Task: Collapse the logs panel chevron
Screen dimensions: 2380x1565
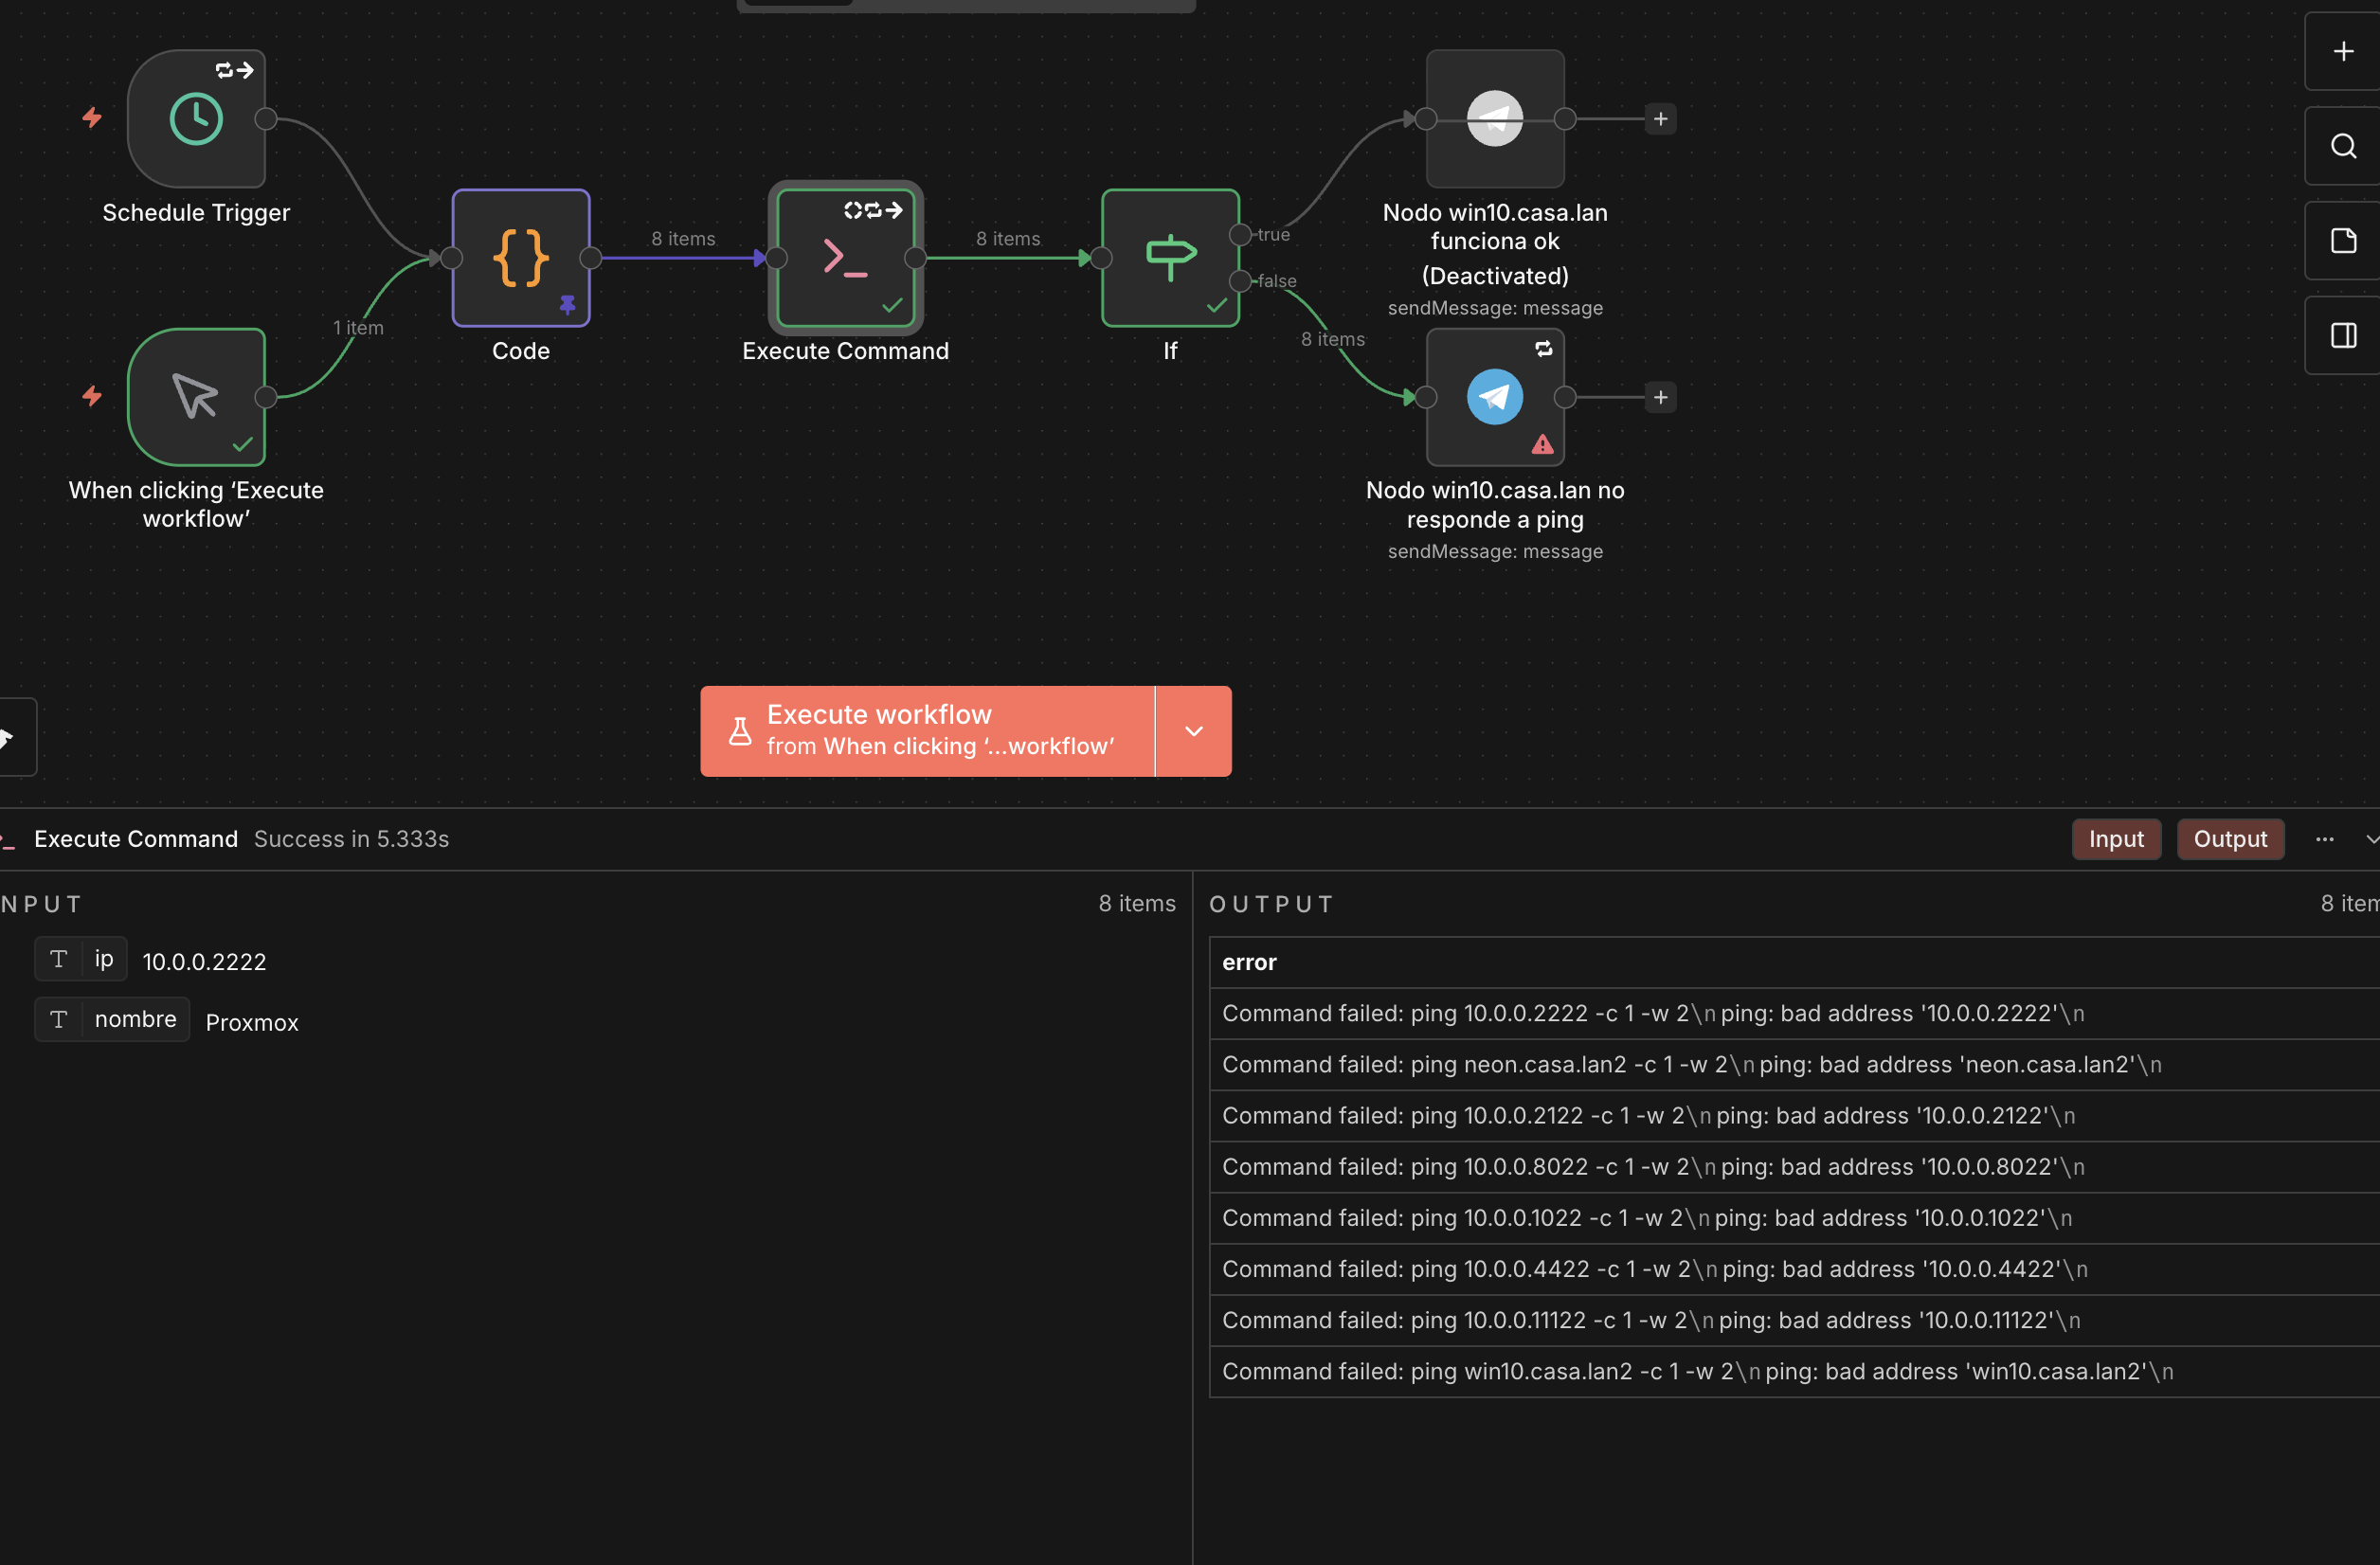Action: click(2371, 839)
